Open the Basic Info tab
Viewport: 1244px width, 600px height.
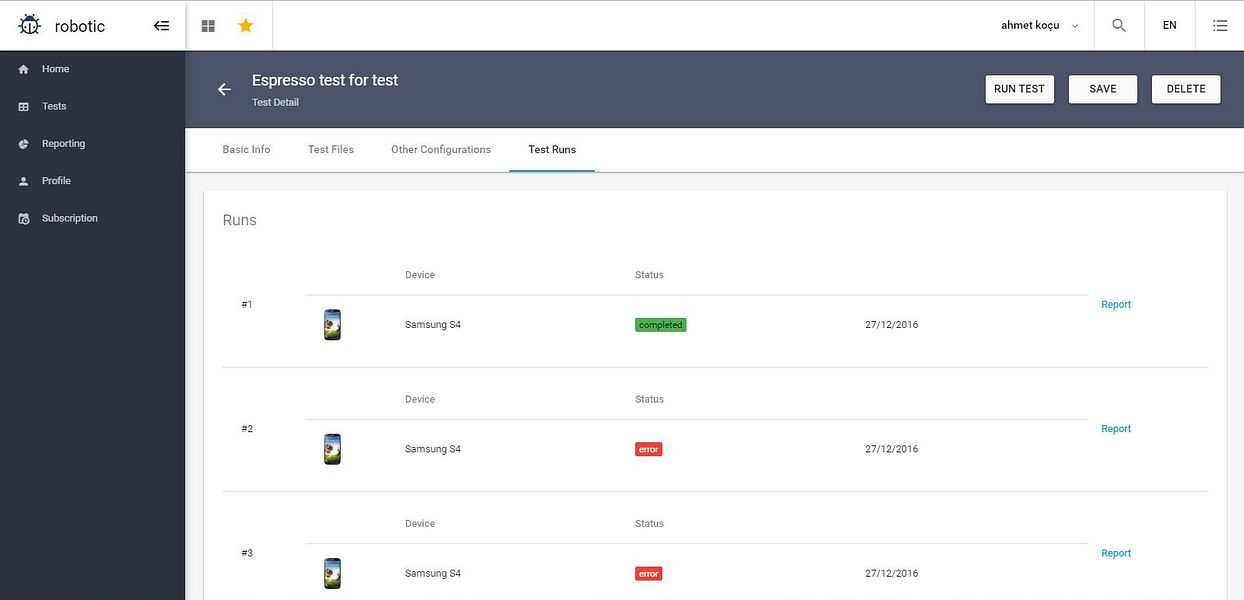(x=246, y=150)
